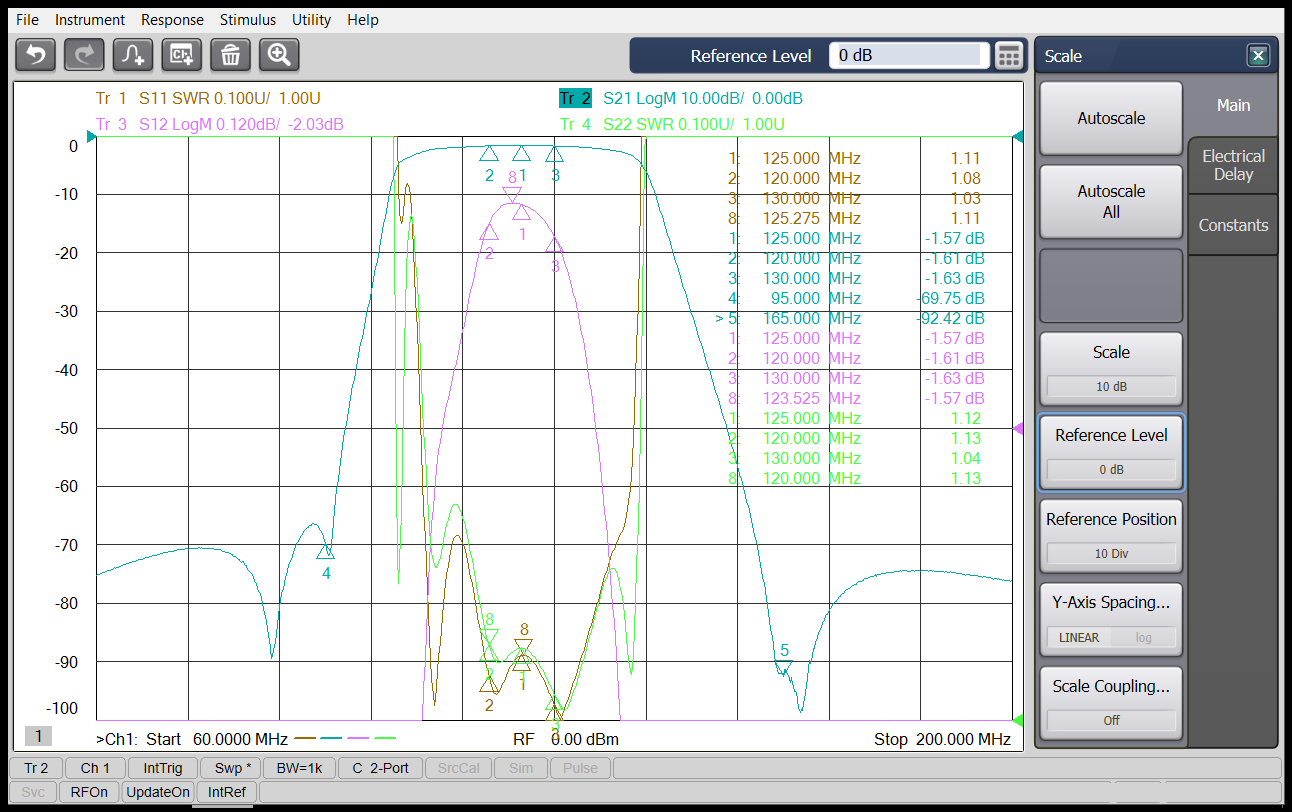Activate the magnifier zoom icon
The image size is (1292, 812).
click(279, 55)
